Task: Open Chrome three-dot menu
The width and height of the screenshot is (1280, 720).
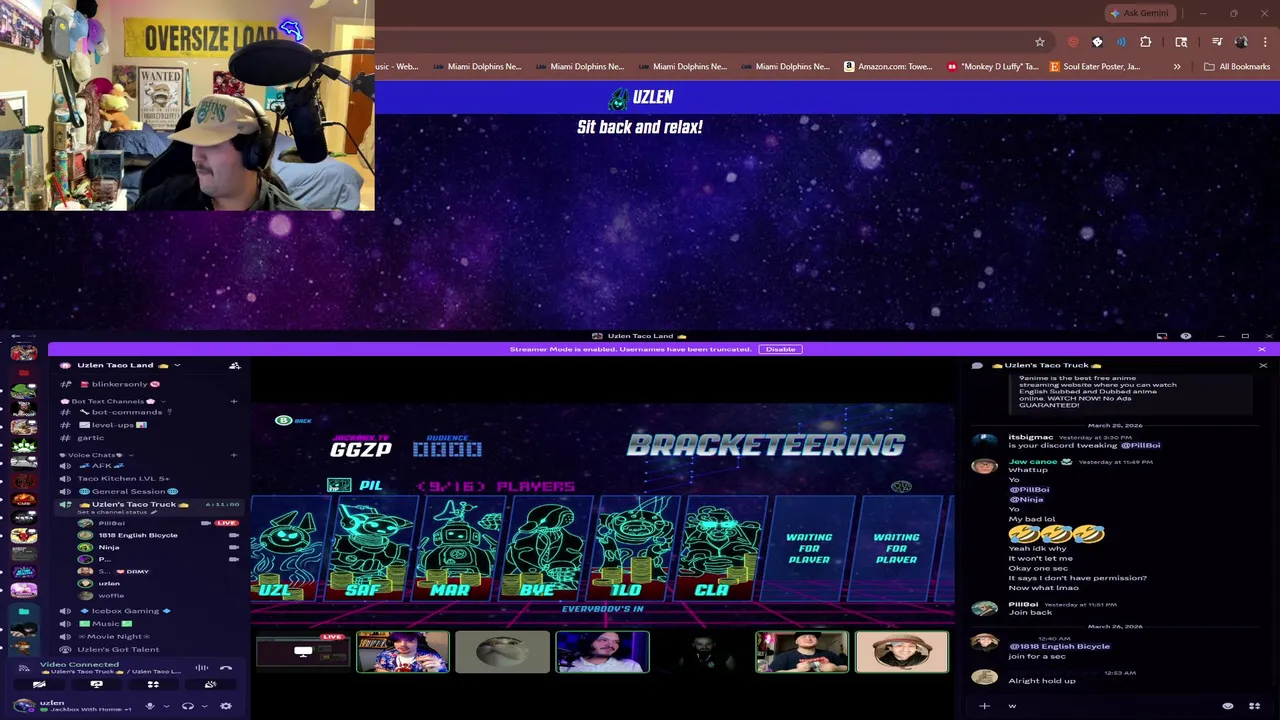Action: pos(1265,42)
